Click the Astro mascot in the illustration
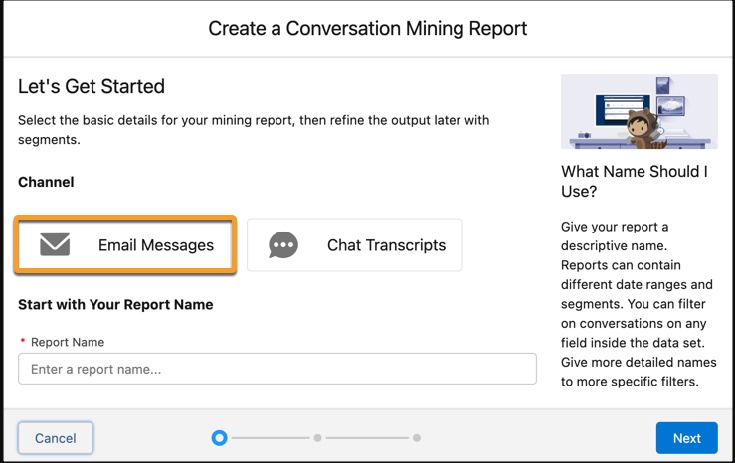This screenshot has height=463, width=735. [x=644, y=129]
